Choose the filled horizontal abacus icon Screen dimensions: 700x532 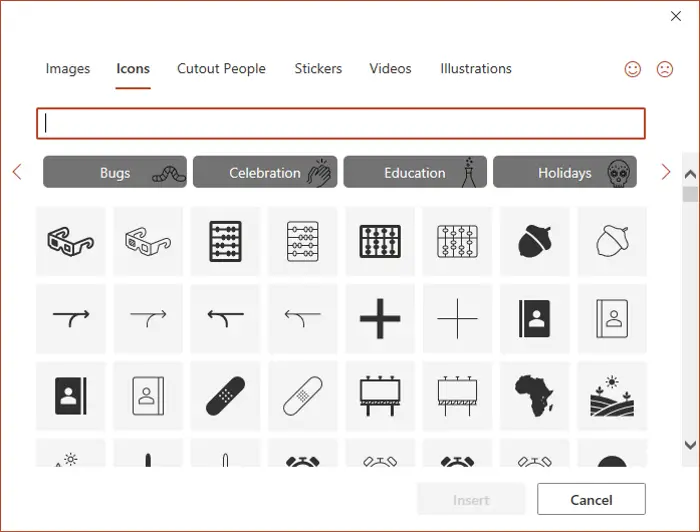point(380,241)
